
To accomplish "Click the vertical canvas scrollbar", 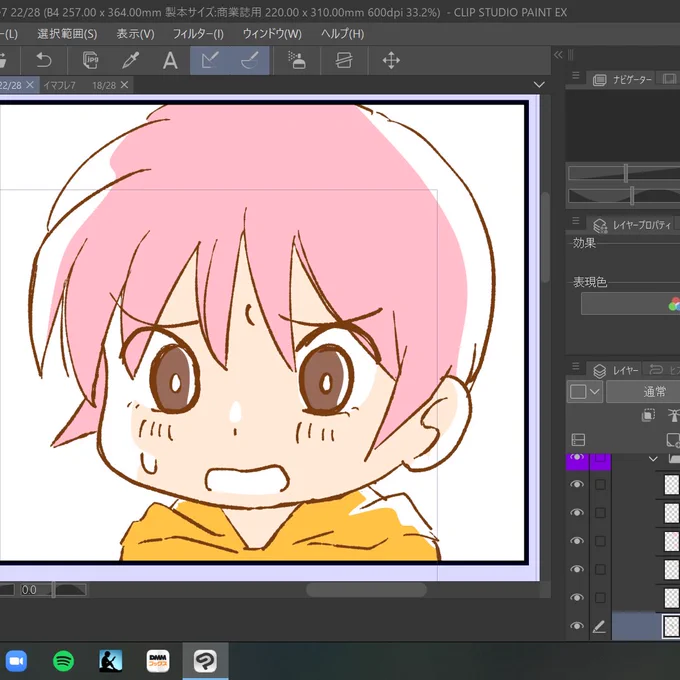I will point(546,238).
